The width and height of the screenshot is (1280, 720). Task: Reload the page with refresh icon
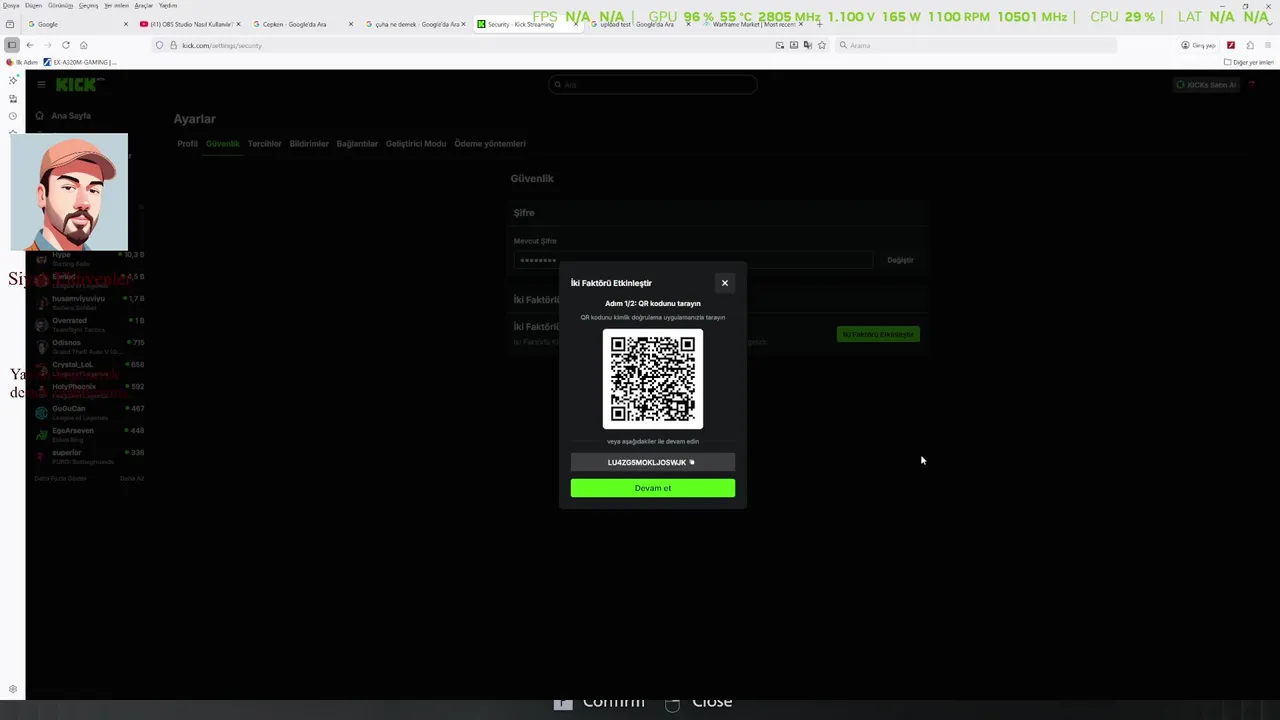coord(66,45)
